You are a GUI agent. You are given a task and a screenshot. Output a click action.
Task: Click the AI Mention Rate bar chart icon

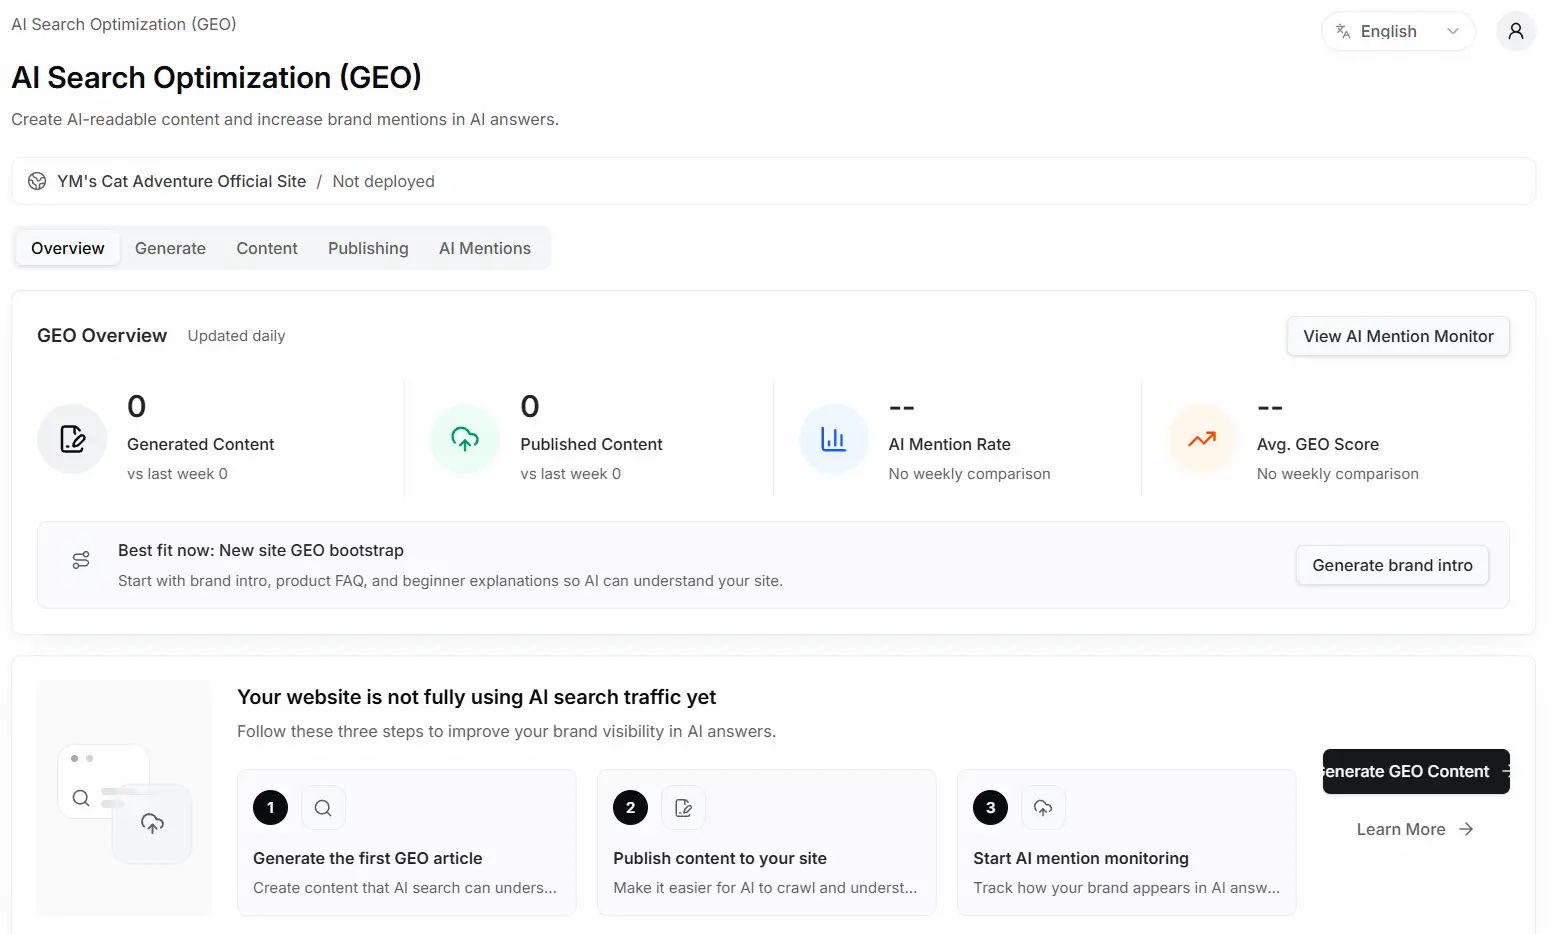[834, 439]
